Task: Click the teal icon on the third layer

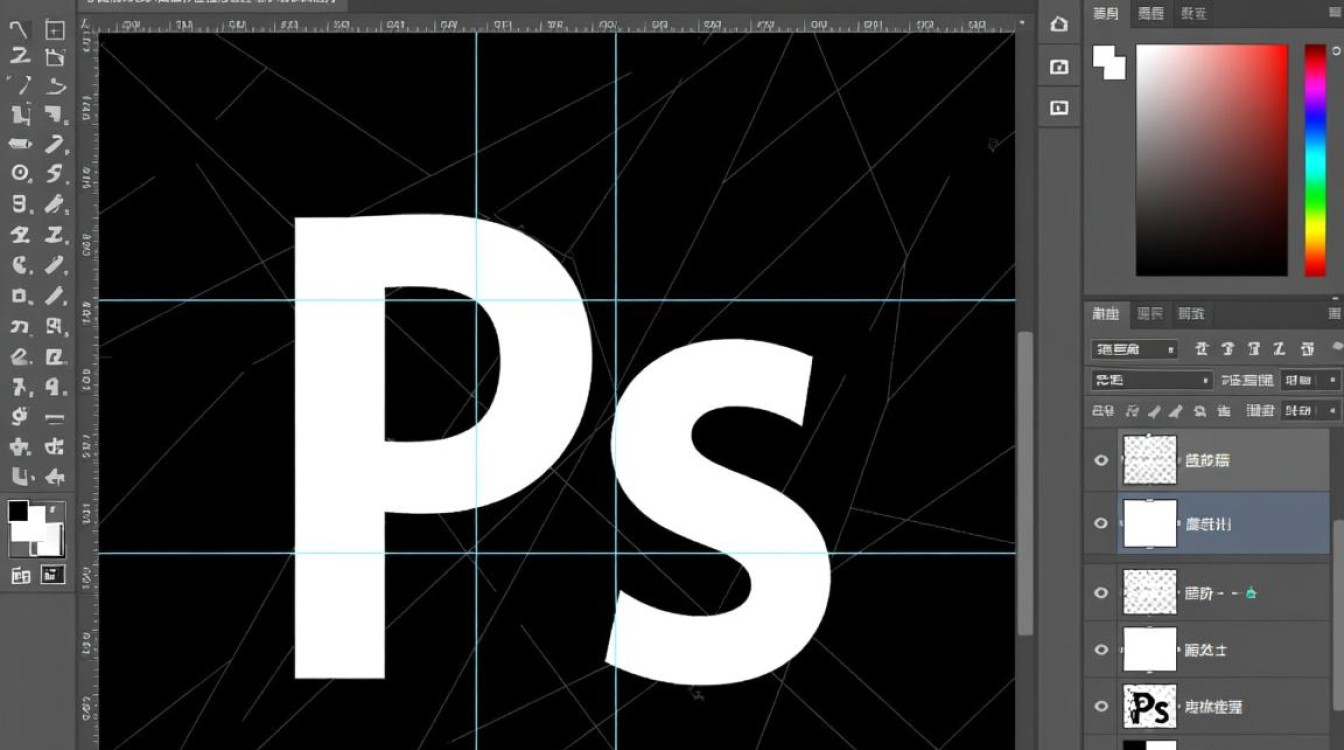Action: point(1250,593)
